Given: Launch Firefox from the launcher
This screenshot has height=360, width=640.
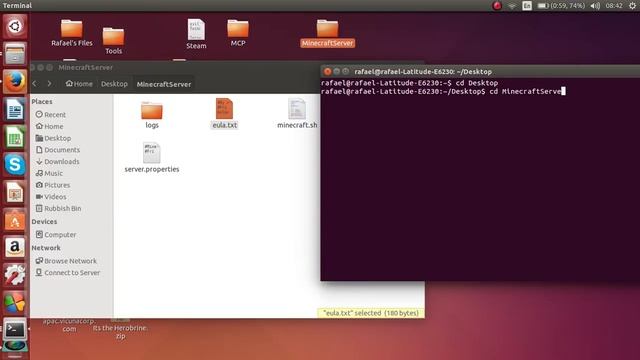Looking at the screenshot, I should click(x=15, y=81).
